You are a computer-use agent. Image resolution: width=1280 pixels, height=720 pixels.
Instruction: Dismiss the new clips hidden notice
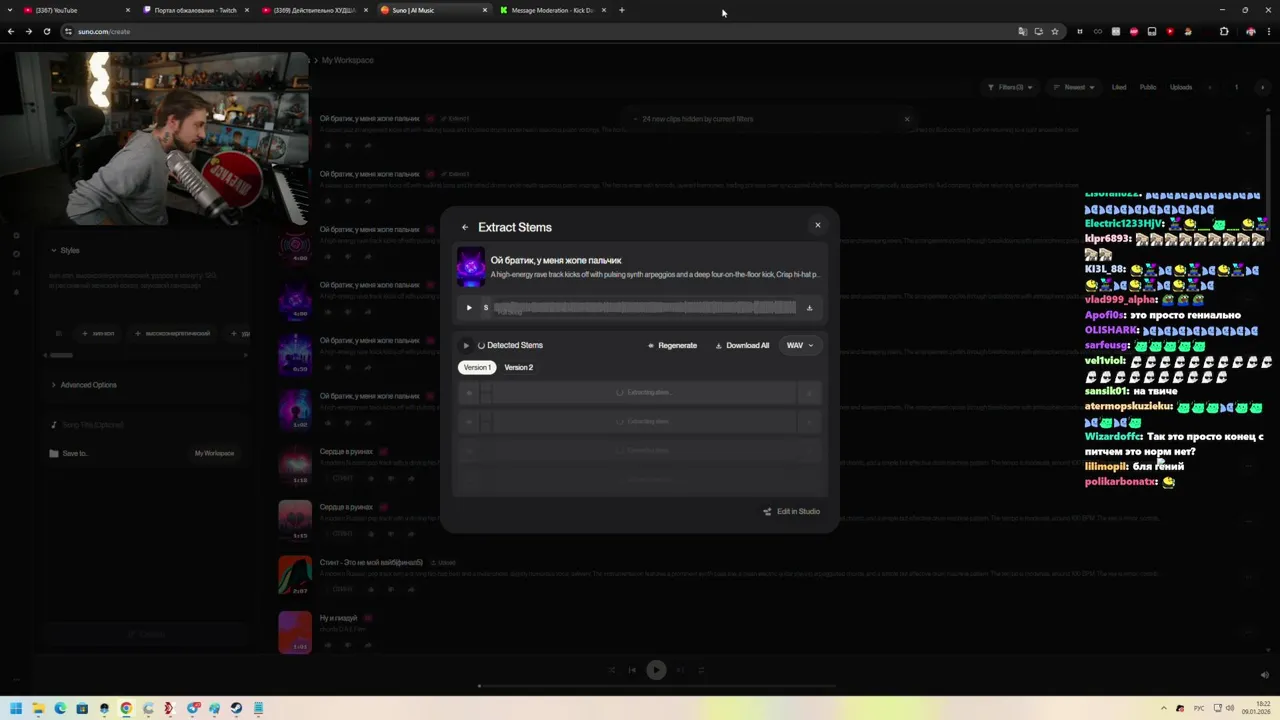click(907, 119)
